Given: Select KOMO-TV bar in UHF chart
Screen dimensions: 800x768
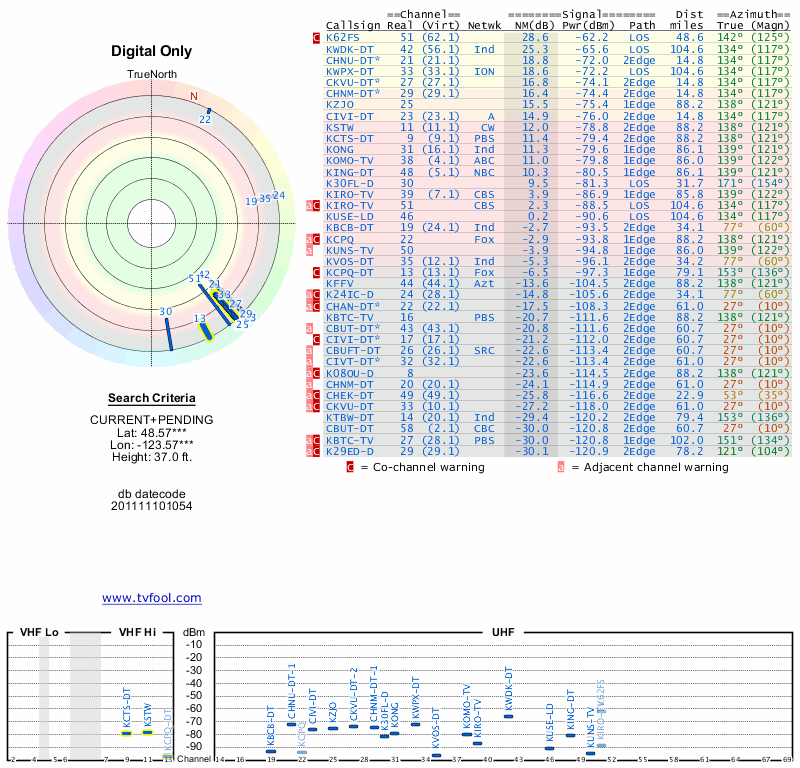Looking at the screenshot, I should pyautogui.click(x=467, y=734).
